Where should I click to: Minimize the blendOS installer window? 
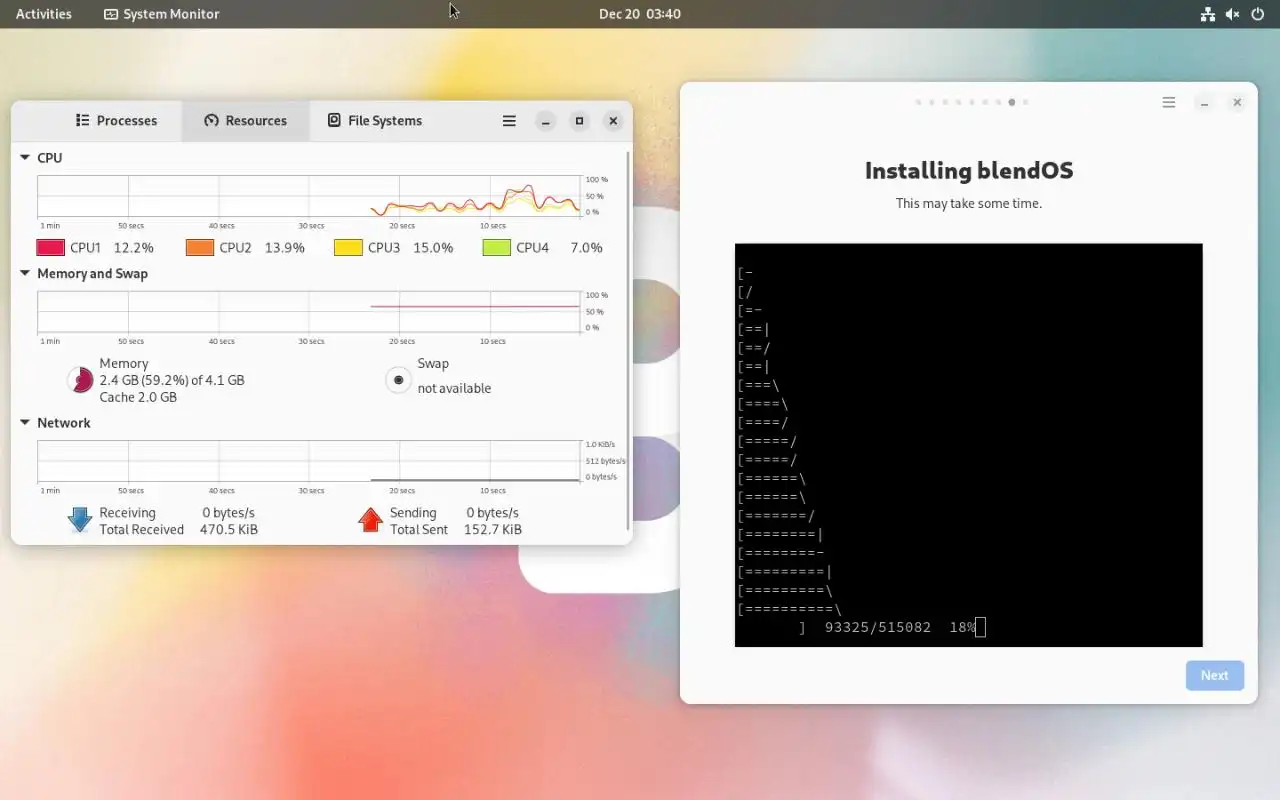(x=1204, y=102)
